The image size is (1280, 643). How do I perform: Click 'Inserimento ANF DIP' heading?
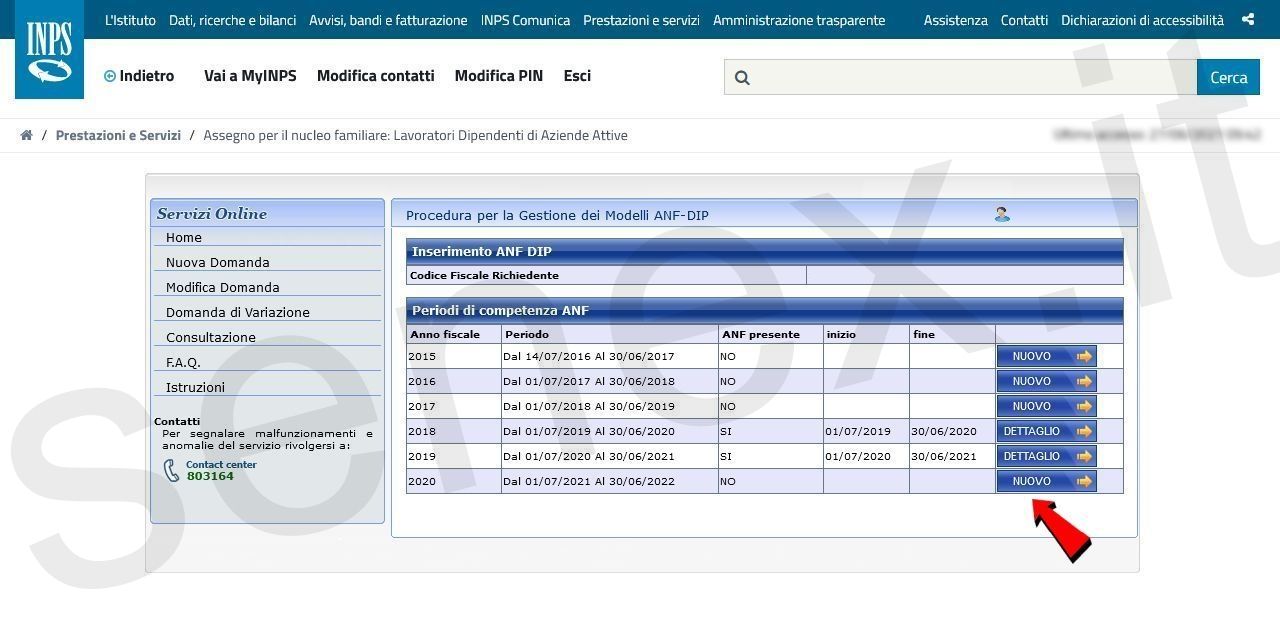point(482,251)
